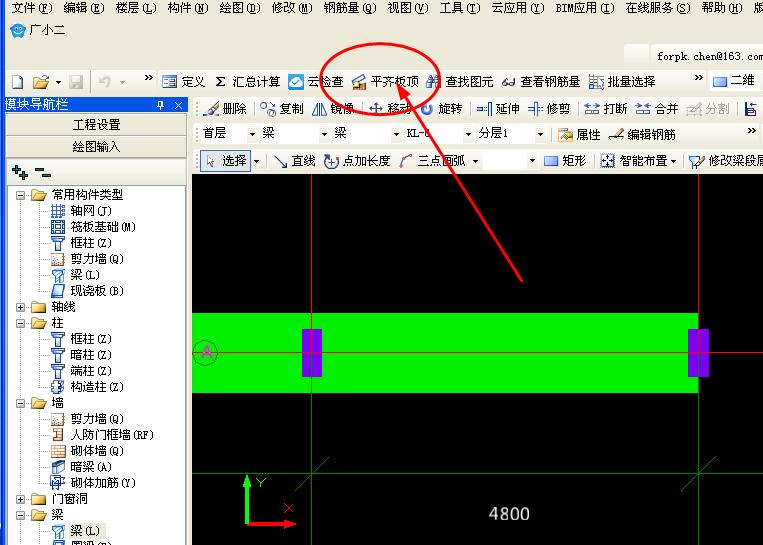
Task: Pin the 模块导航栏 panel
Action: pyautogui.click(x=161, y=105)
